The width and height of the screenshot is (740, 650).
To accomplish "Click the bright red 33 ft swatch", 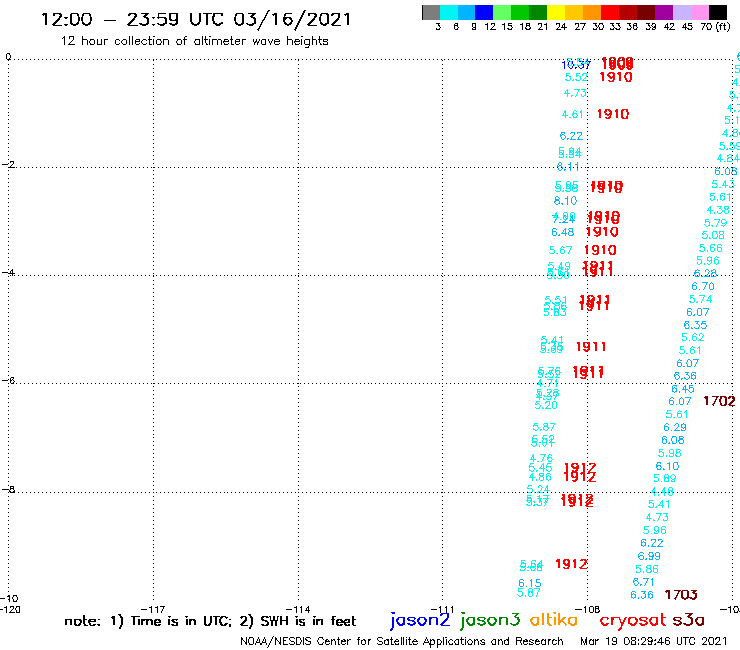I will (x=610, y=12).
